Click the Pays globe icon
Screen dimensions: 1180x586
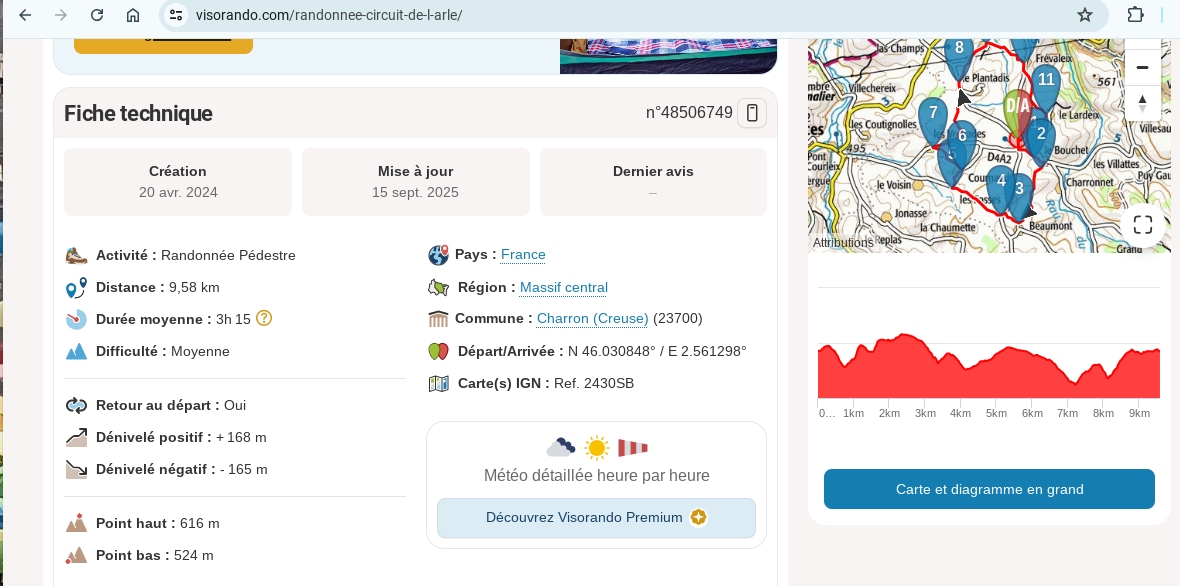pos(439,255)
